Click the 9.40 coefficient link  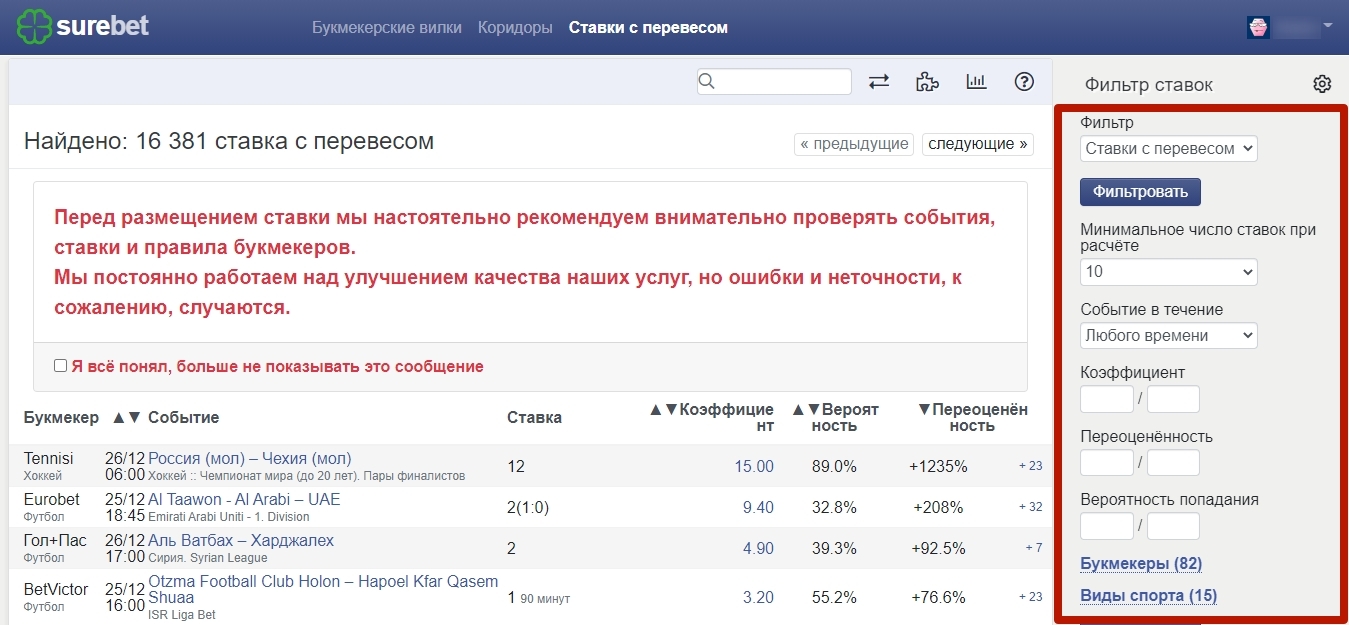pyautogui.click(x=758, y=507)
